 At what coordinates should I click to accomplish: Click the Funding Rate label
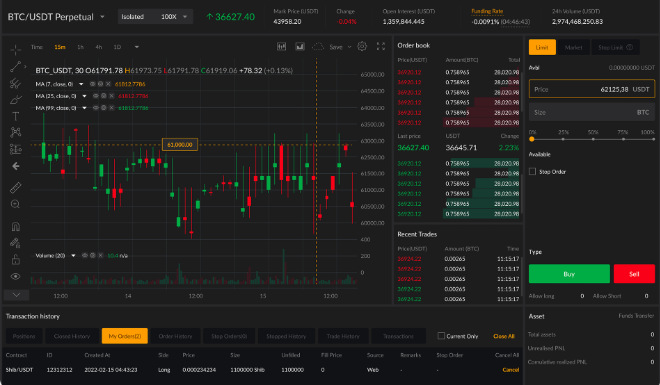[x=487, y=11]
